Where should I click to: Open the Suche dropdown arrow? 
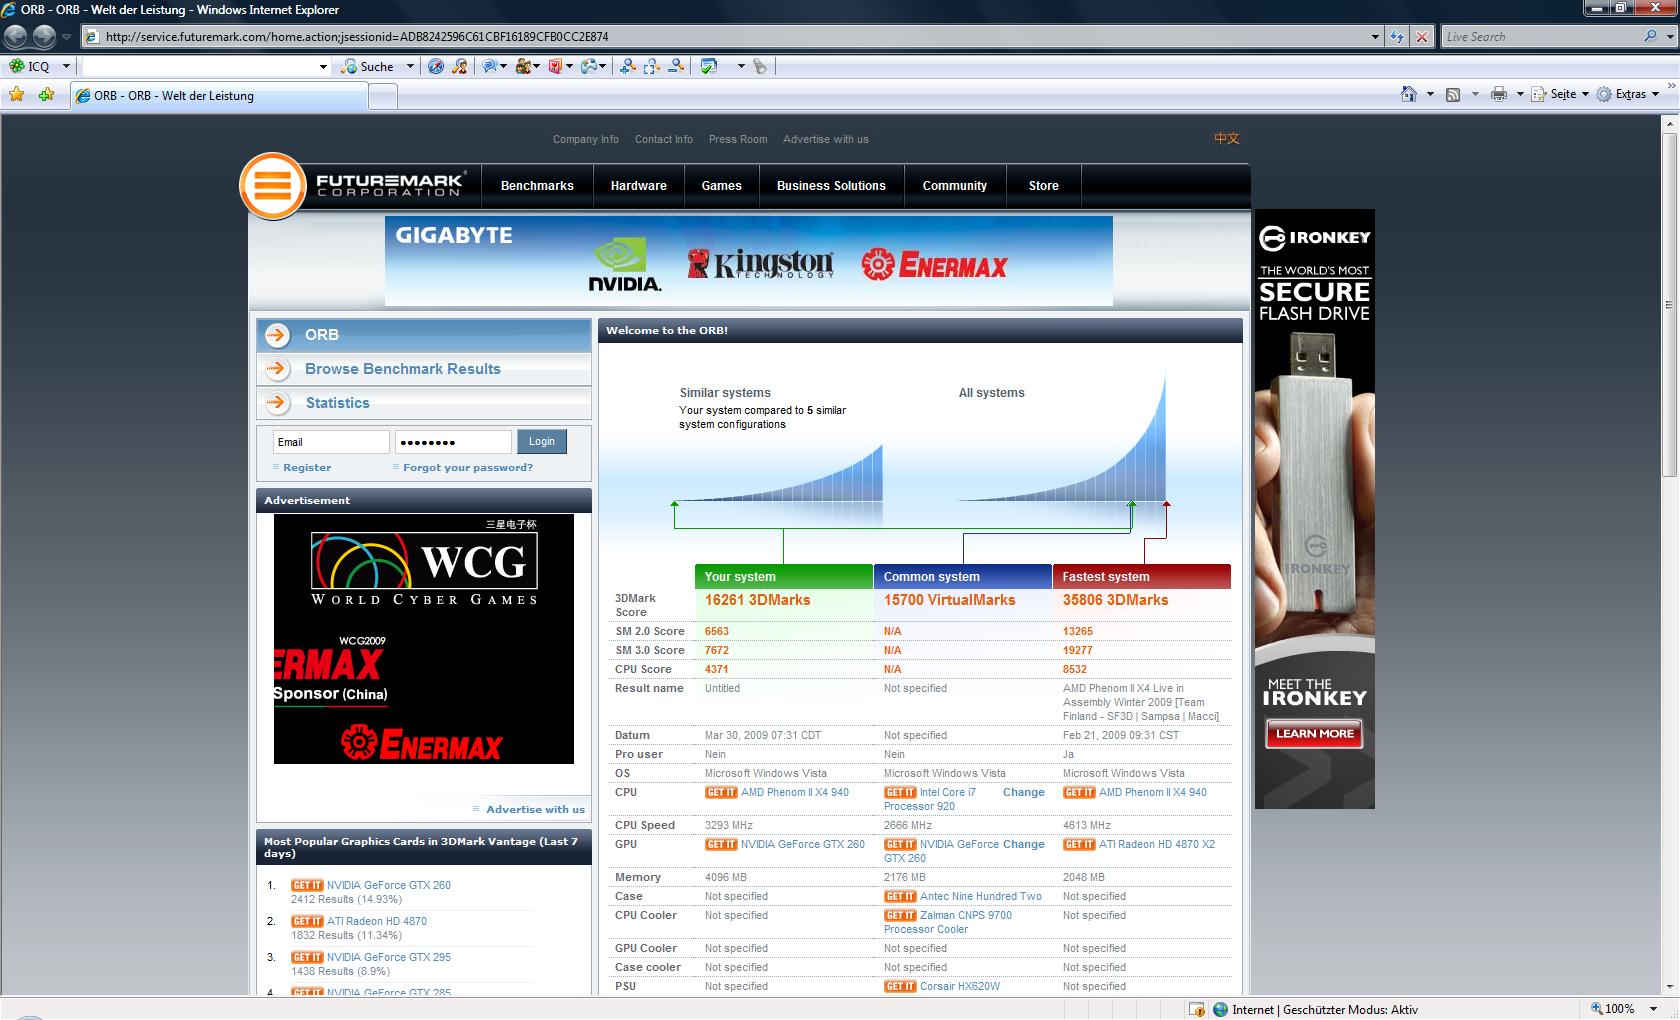[409, 66]
